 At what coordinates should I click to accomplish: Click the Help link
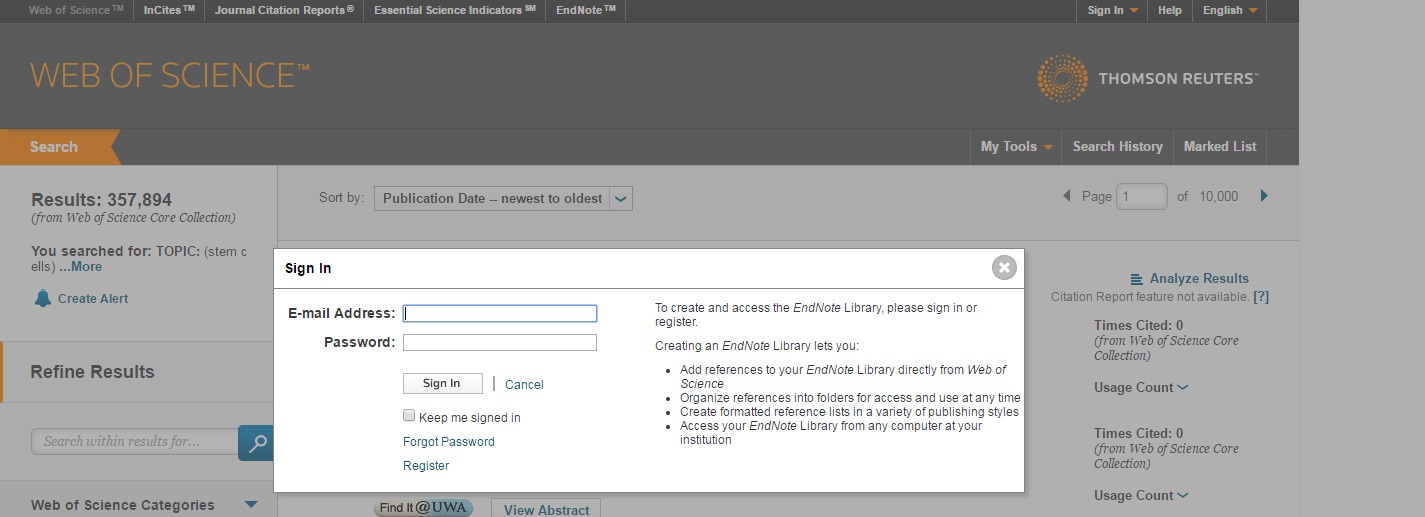pyautogui.click(x=1170, y=10)
